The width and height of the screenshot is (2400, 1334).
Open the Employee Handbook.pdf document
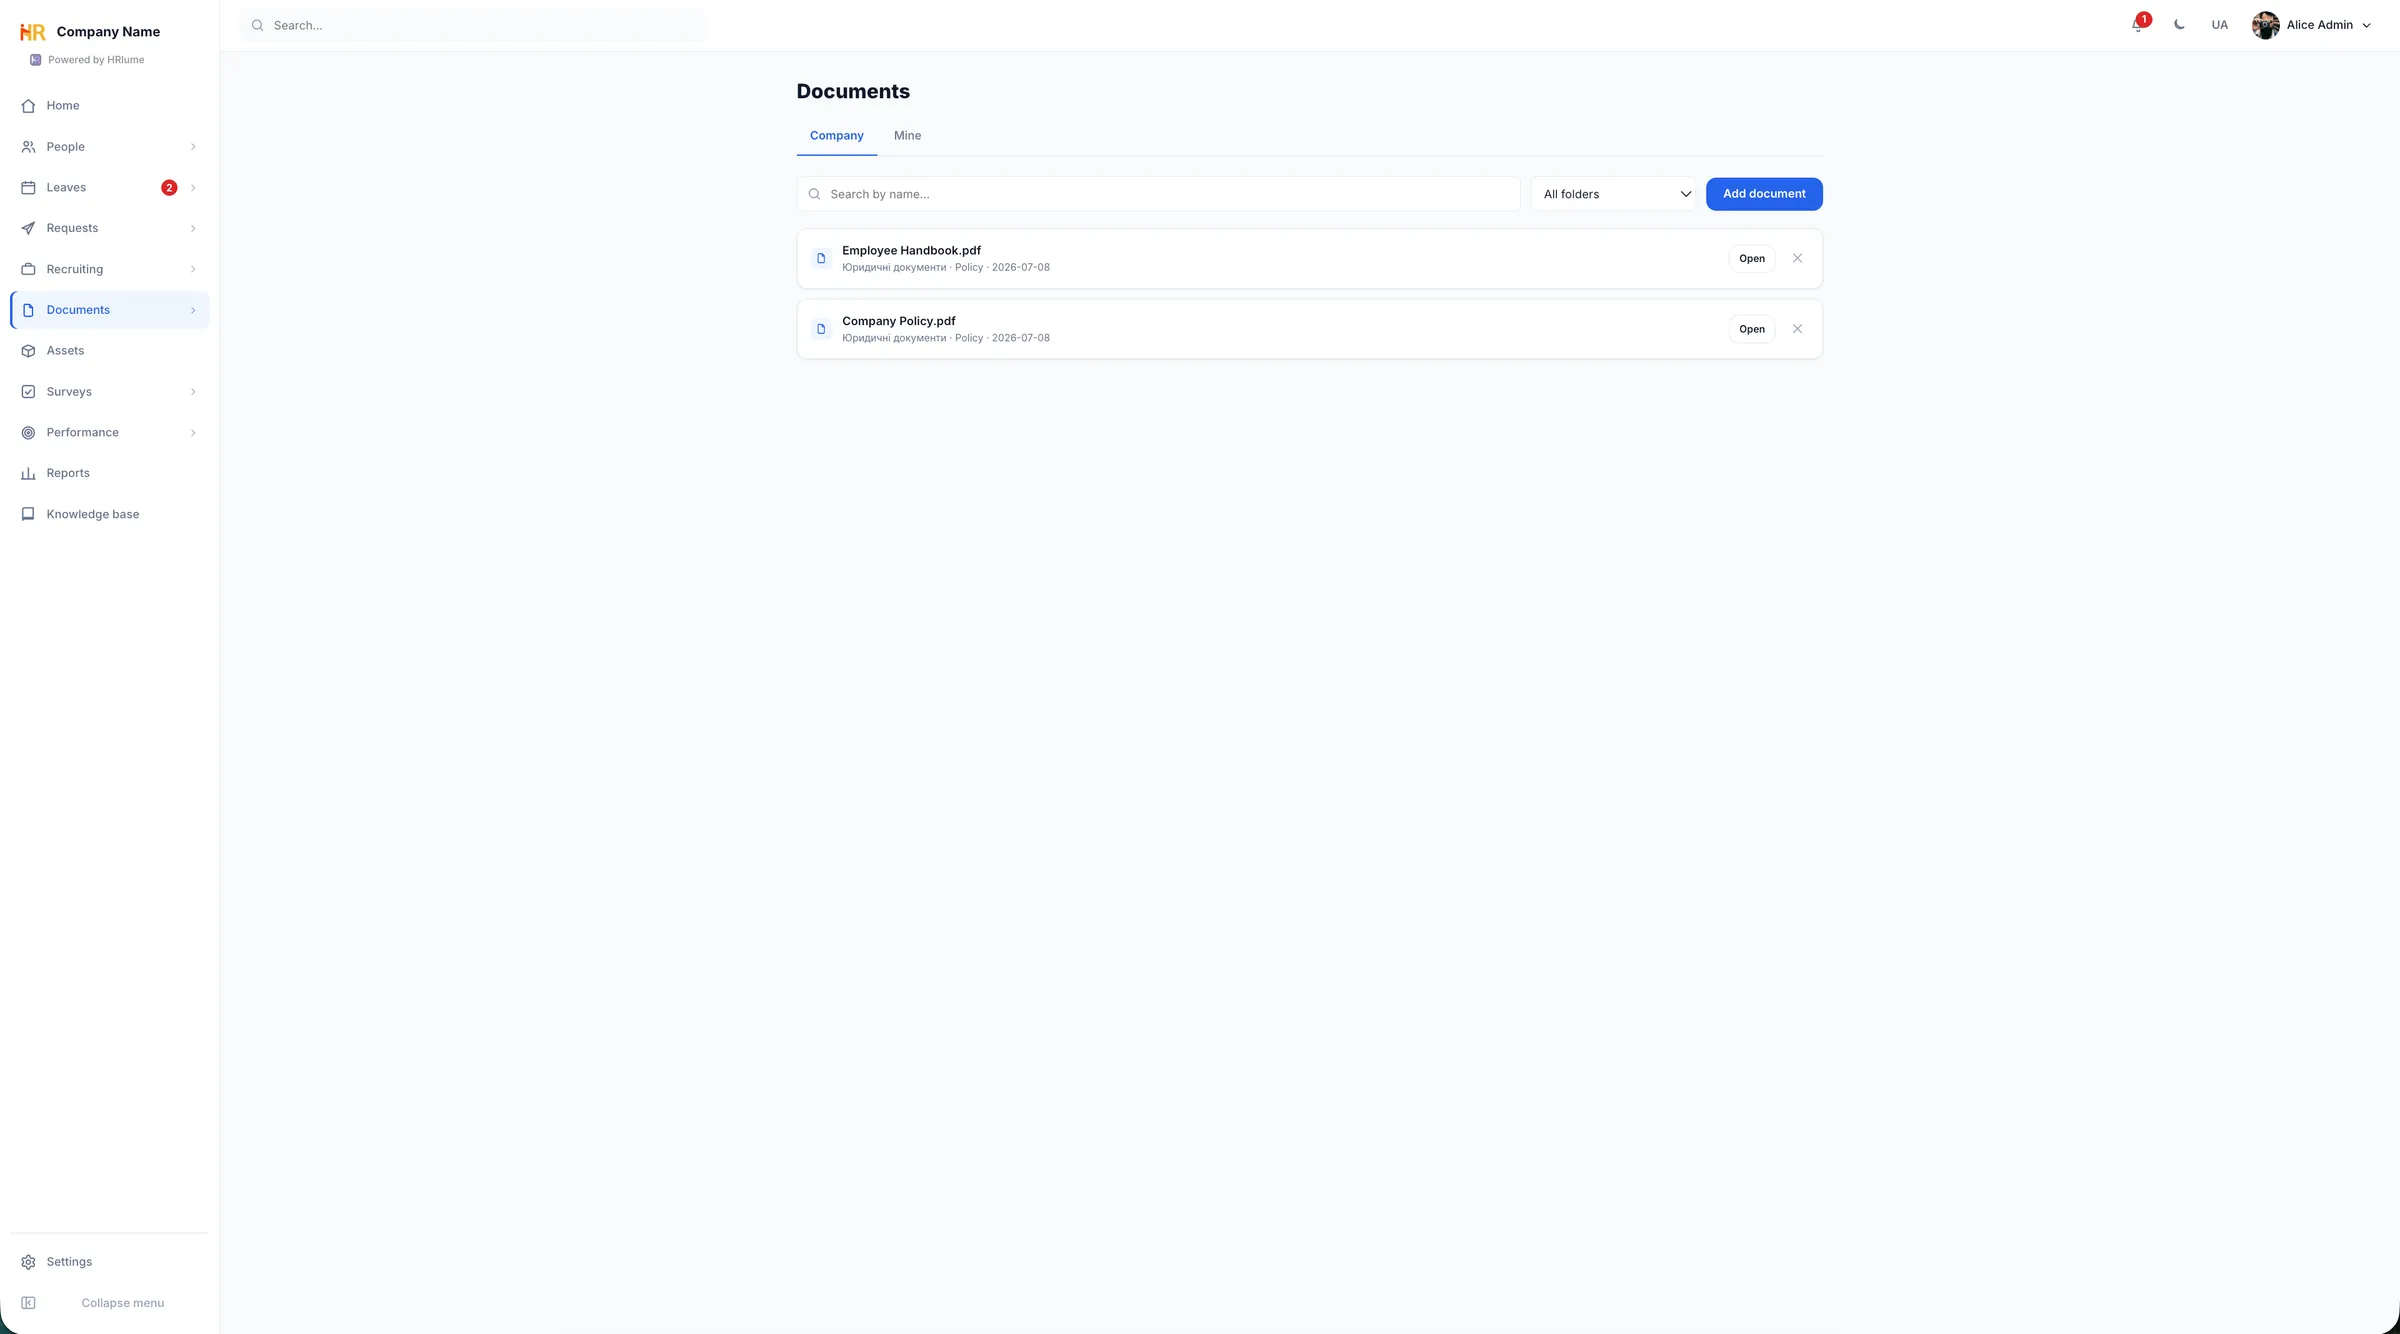pos(1752,258)
